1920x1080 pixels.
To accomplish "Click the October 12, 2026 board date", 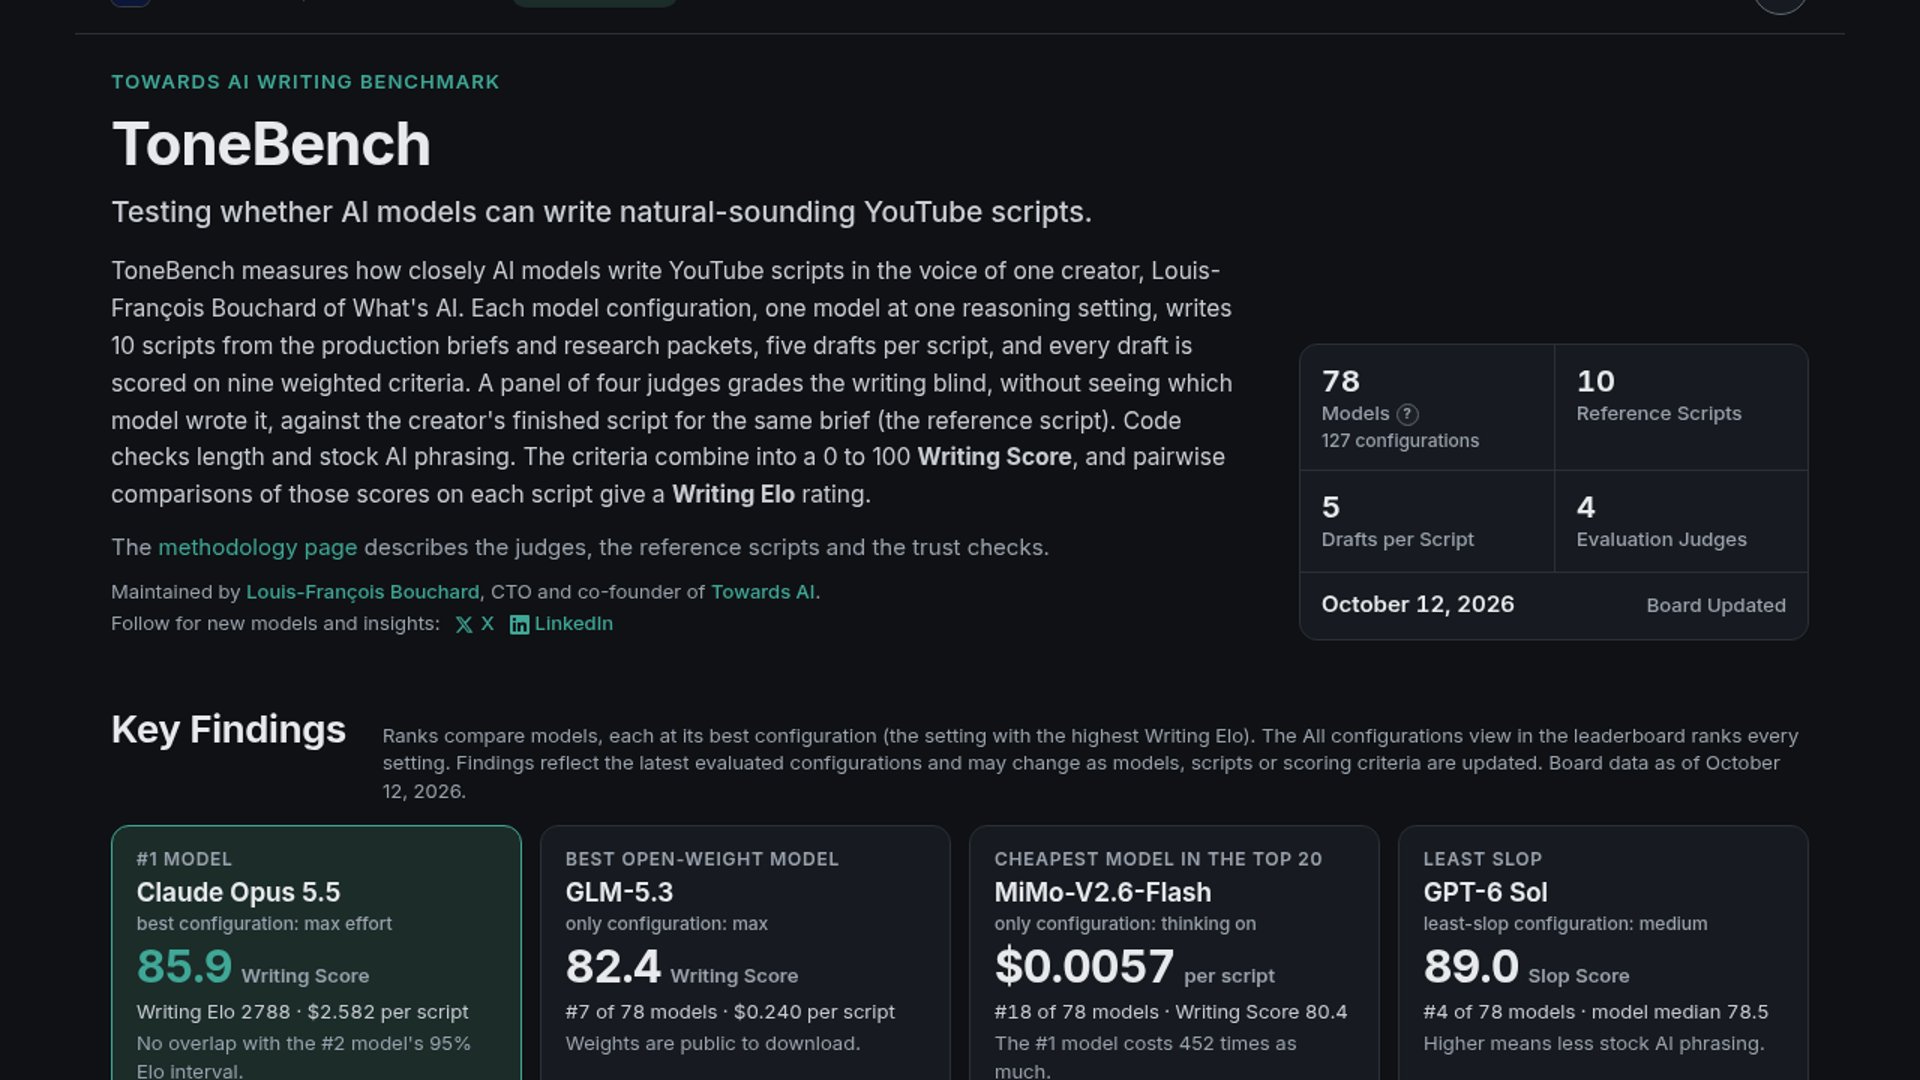I will [1417, 605].
